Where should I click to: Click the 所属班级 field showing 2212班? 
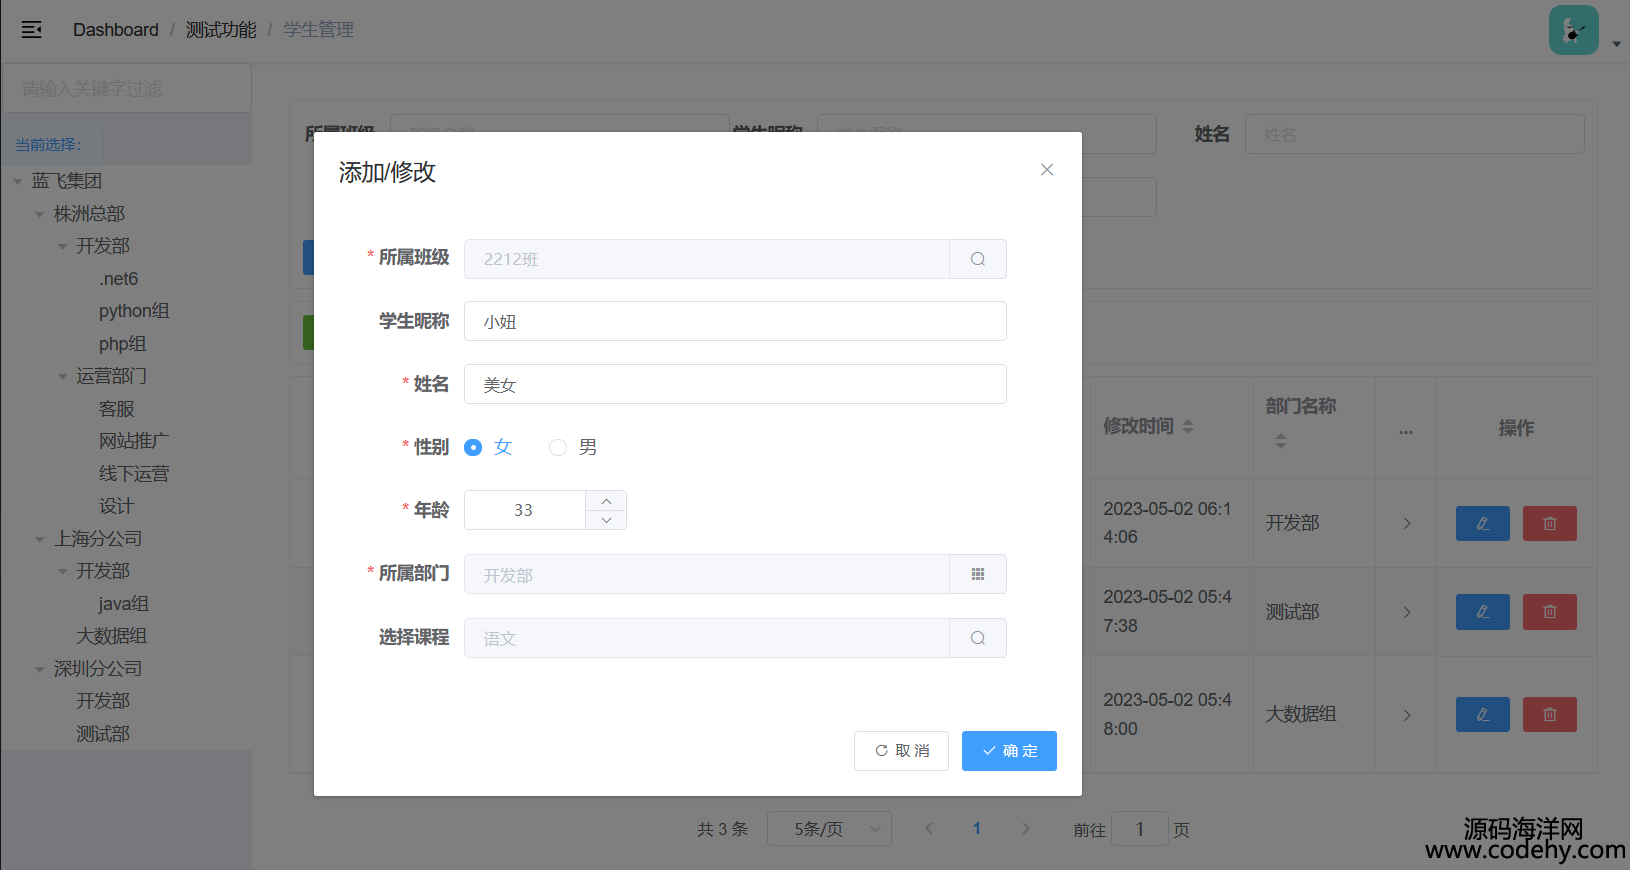click(707, 259)
